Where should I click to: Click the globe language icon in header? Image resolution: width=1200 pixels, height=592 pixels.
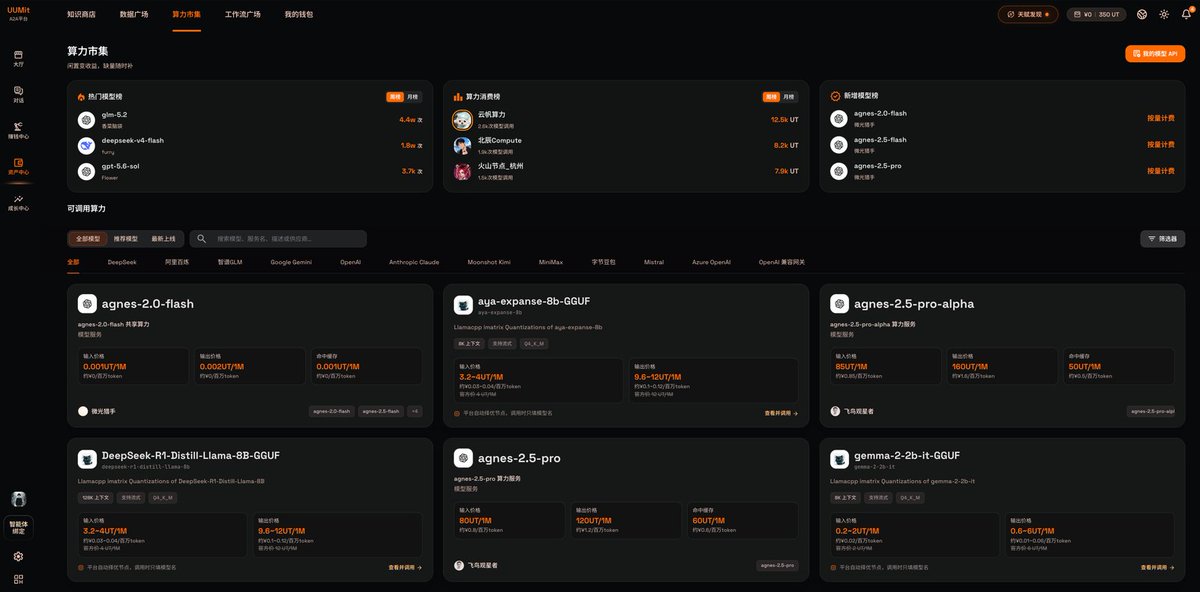[x=1142, y=14]
